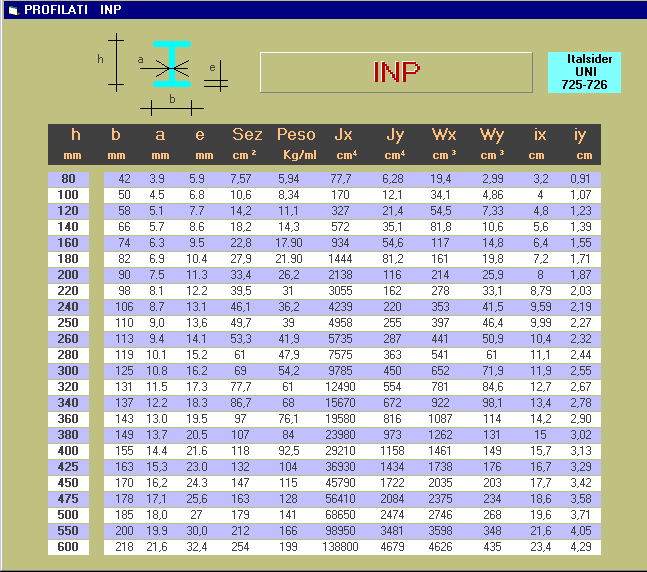Viewport: 647px width, 572px height.
Task: Choose profile height 600 in h column
Action: [68, 547]
